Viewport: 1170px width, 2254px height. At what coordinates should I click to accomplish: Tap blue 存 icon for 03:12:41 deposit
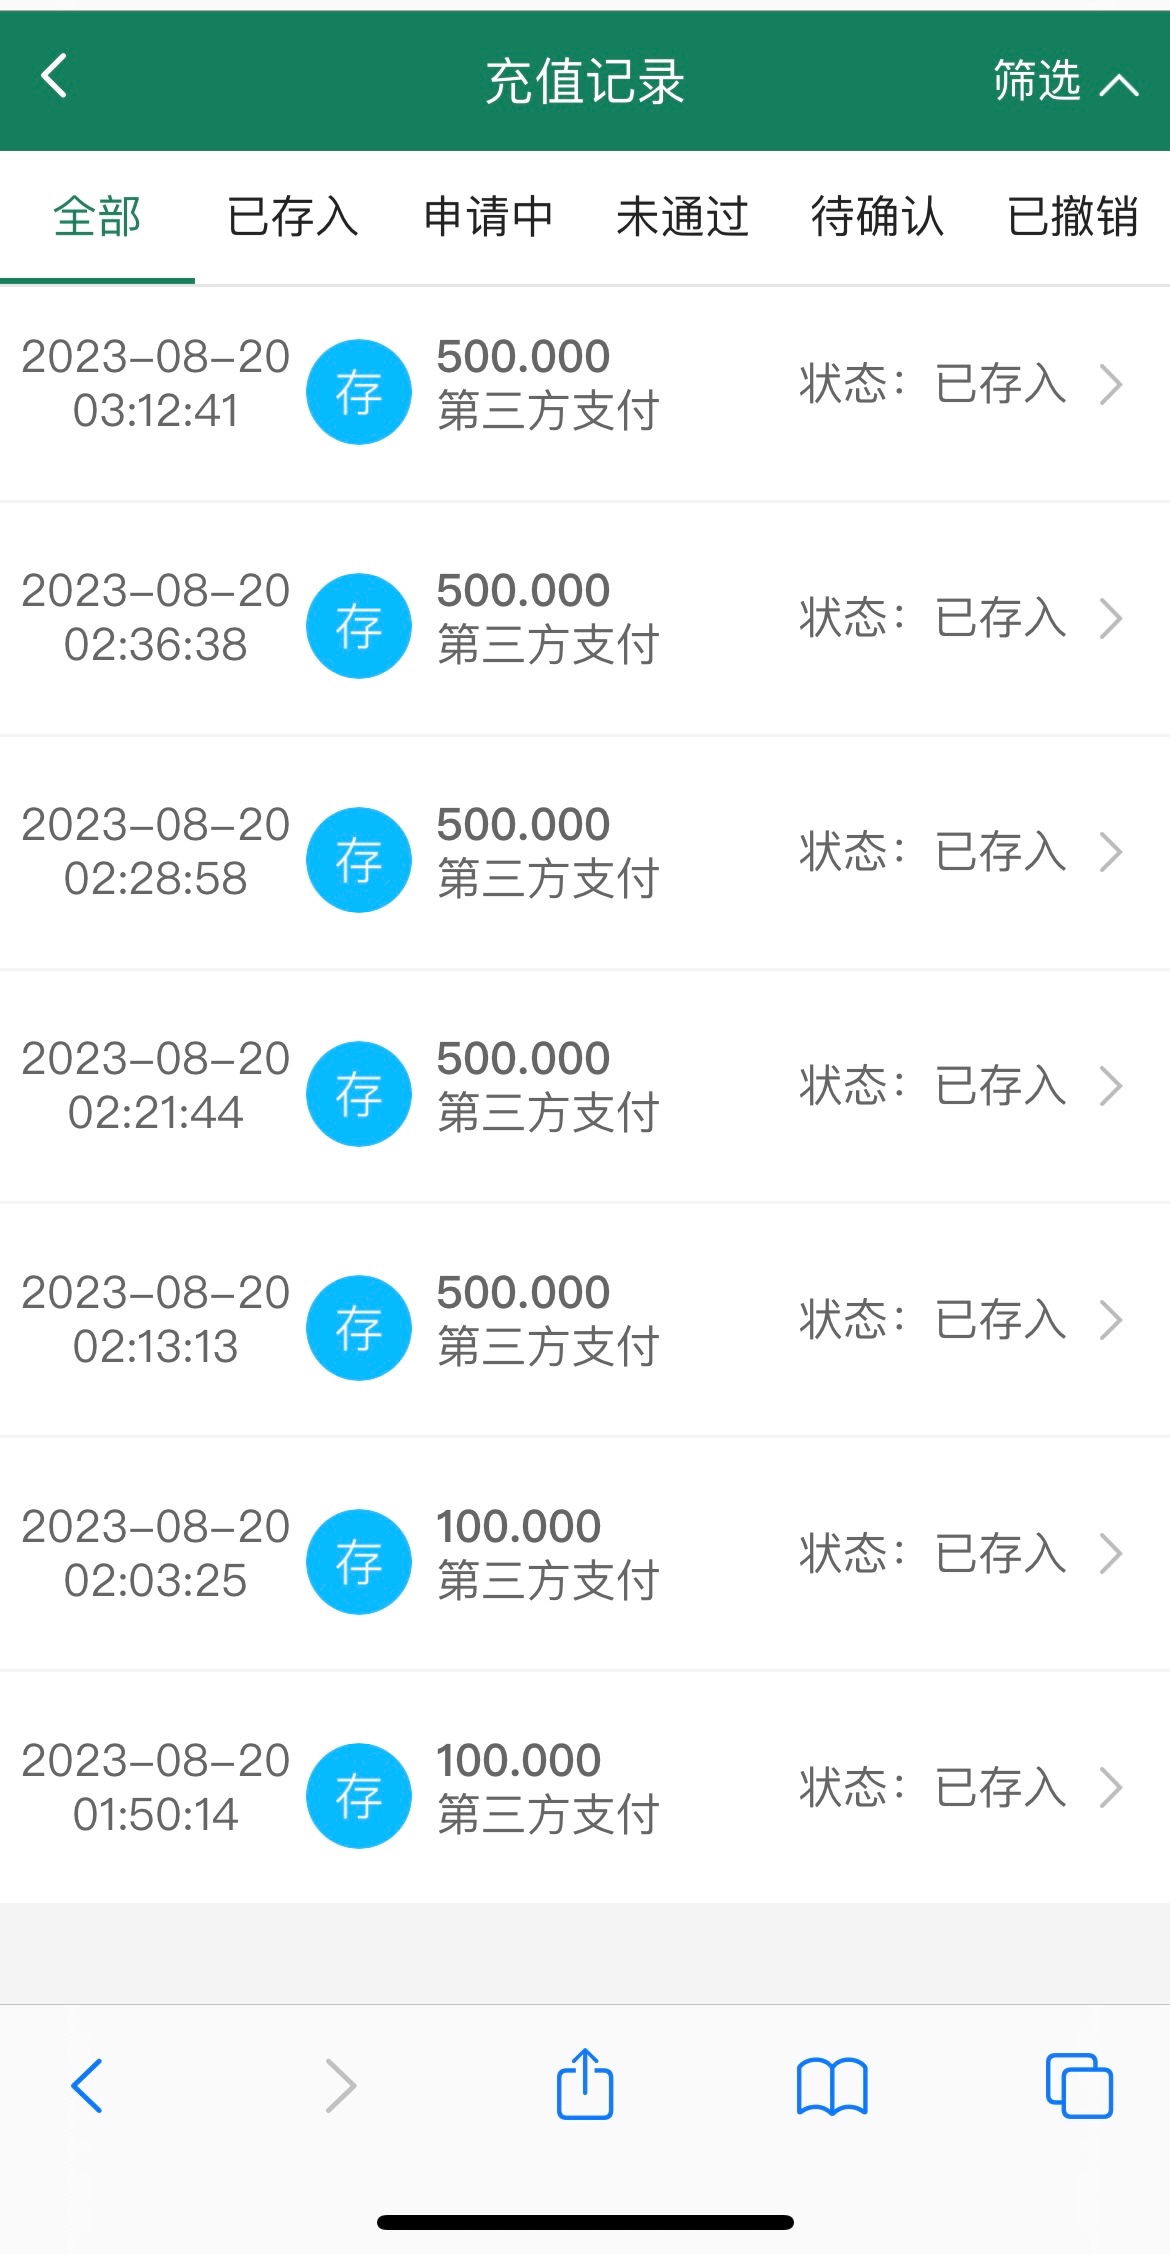coord(359,392)
